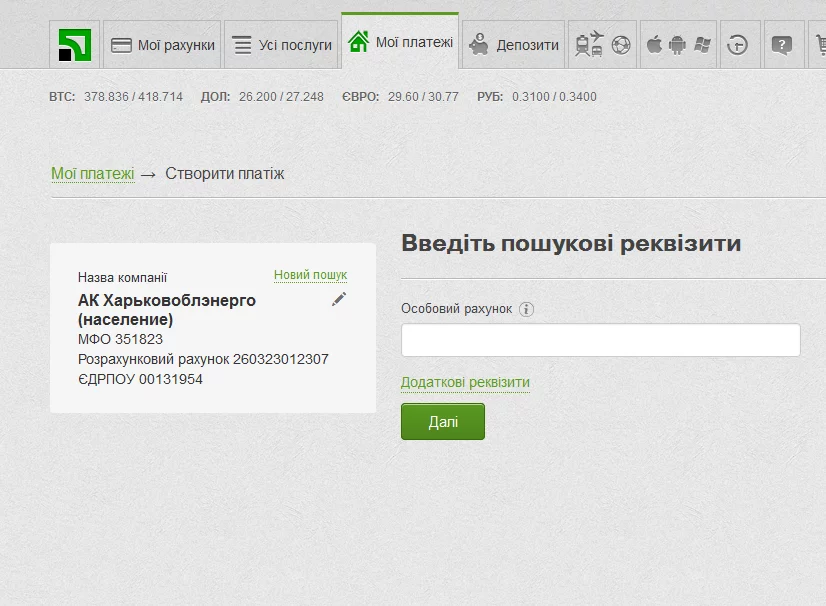The image size is (826, 606).
Task: Expand the Додаткові реквізити link
Action: [x=465, y=383]
